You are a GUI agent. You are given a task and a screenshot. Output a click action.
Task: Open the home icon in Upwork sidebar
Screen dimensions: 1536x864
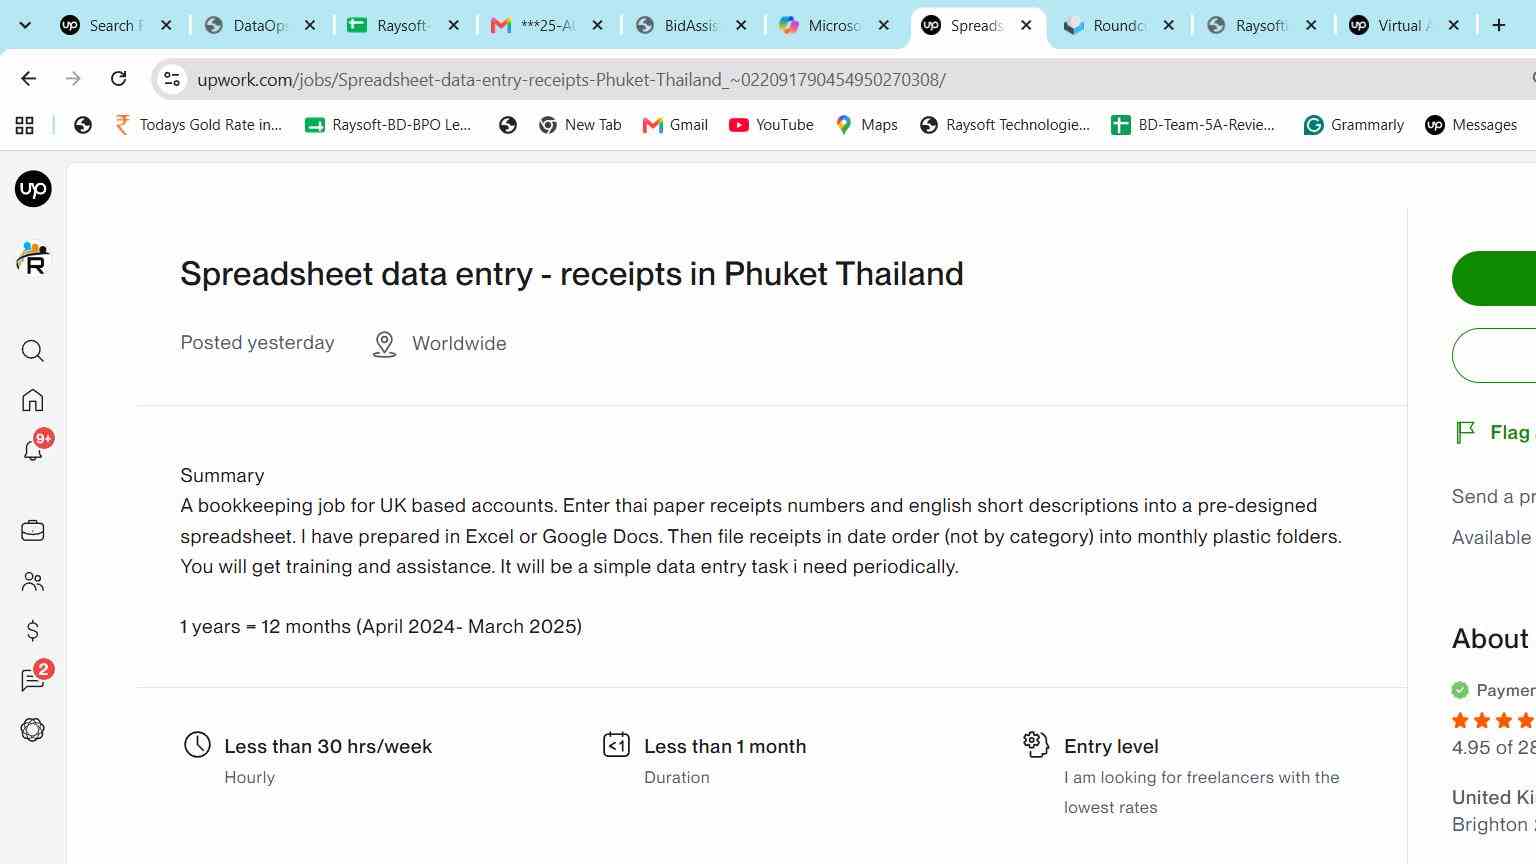[x=33, y=401]
